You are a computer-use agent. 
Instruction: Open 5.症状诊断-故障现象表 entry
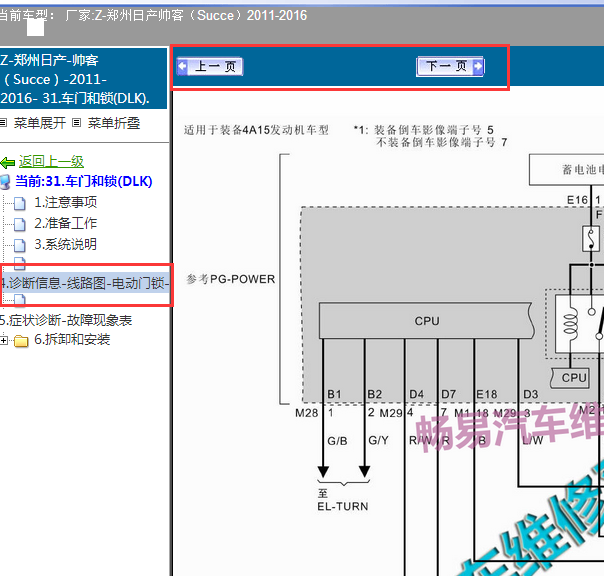tap(66, 320)
